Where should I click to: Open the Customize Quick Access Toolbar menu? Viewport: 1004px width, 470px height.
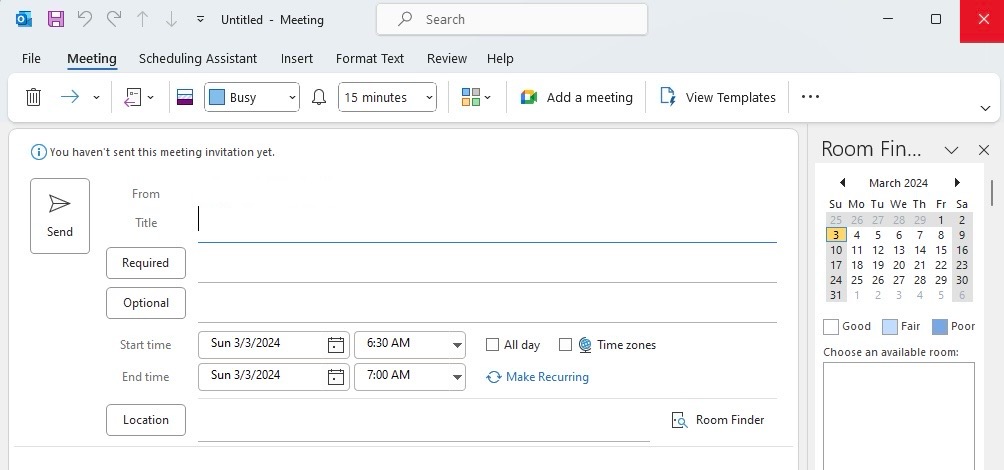tap(200, 19)
